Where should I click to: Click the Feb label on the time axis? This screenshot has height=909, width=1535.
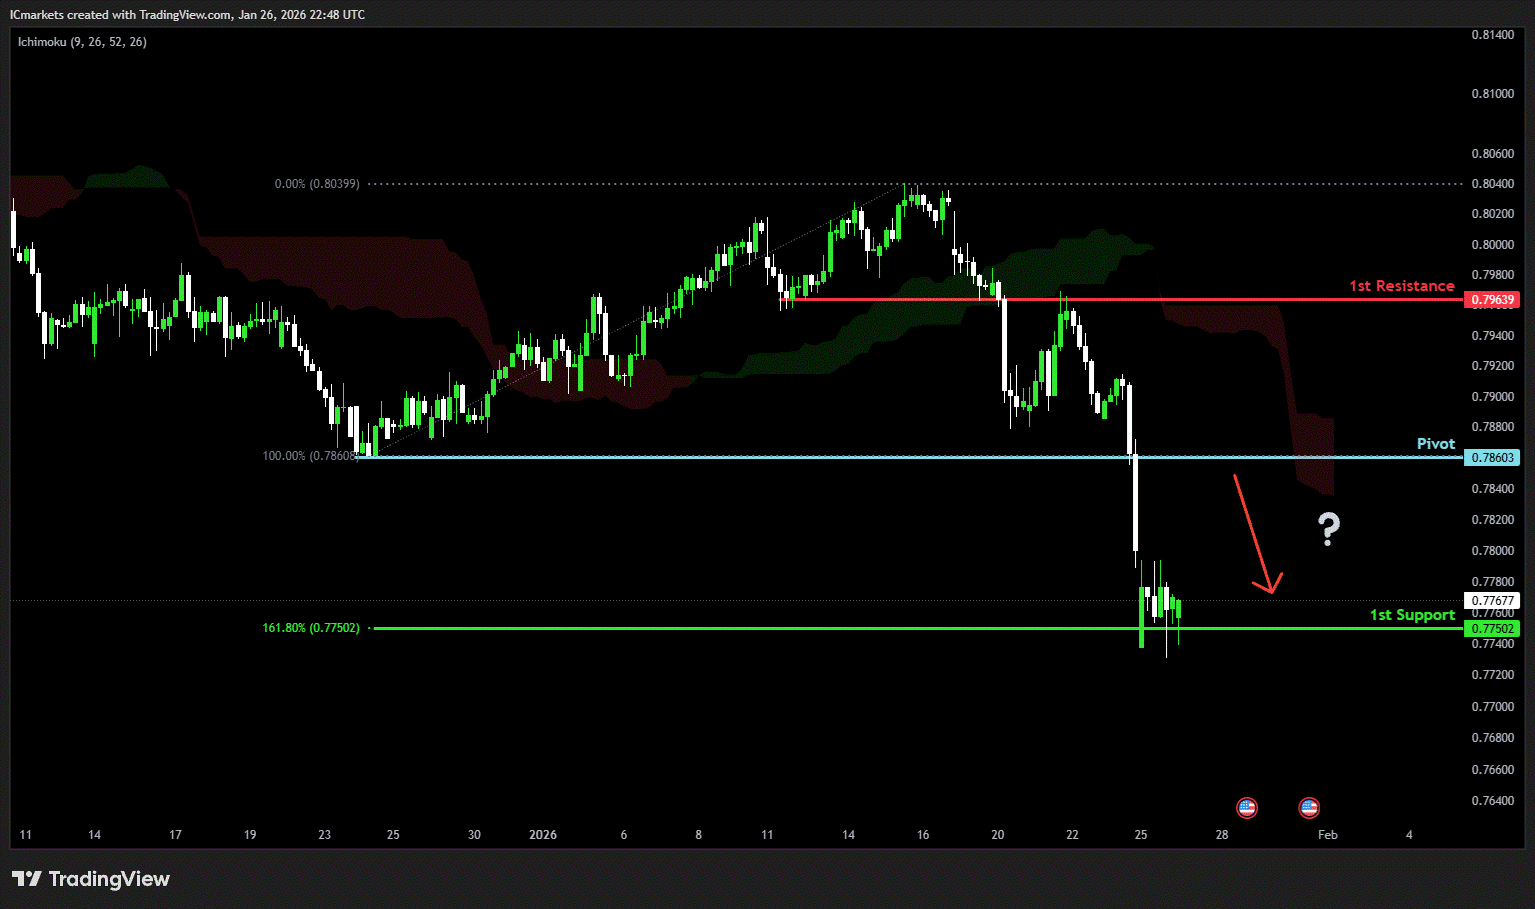point(1327,835)
